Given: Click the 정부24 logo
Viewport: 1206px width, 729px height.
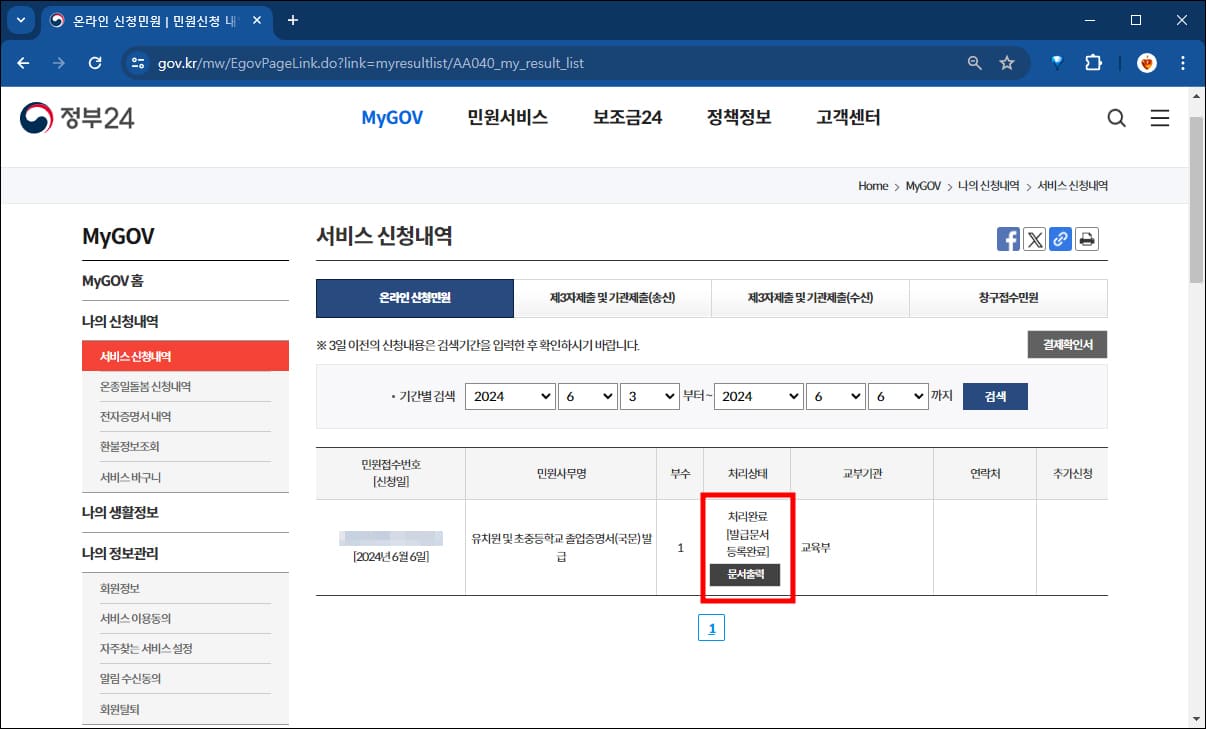Looking at the screenshot, I should point(76,117).
